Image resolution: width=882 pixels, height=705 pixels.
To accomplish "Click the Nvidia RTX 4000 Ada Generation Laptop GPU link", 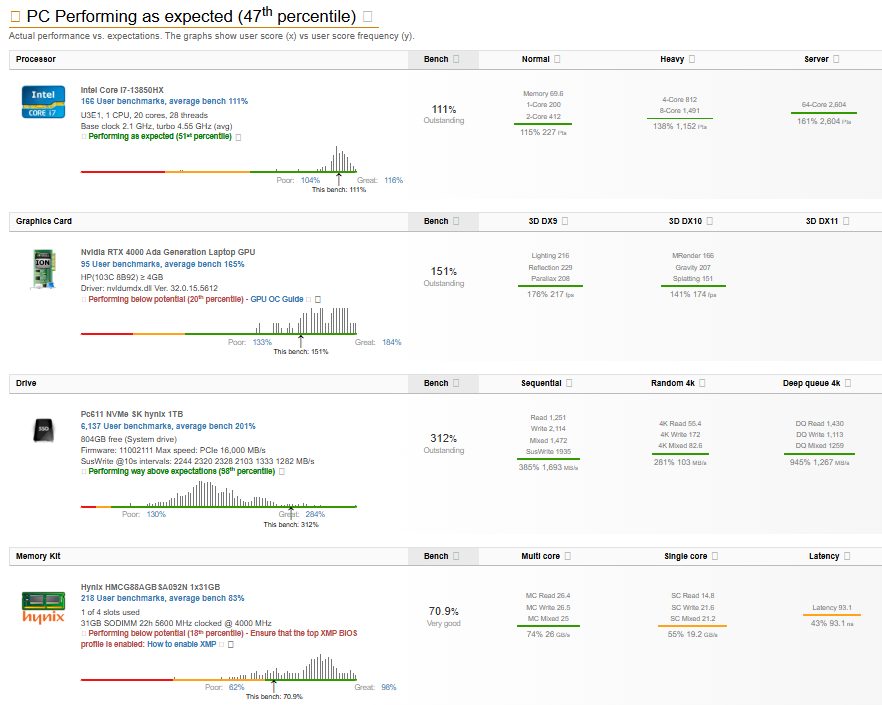I will pyautogui.click(x=167, y=252).
